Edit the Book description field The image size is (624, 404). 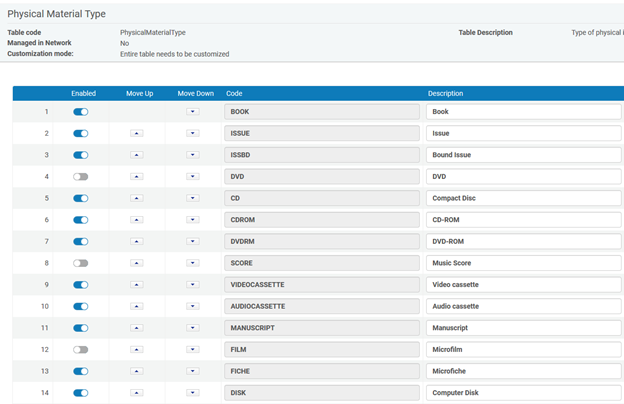(523, 112)
